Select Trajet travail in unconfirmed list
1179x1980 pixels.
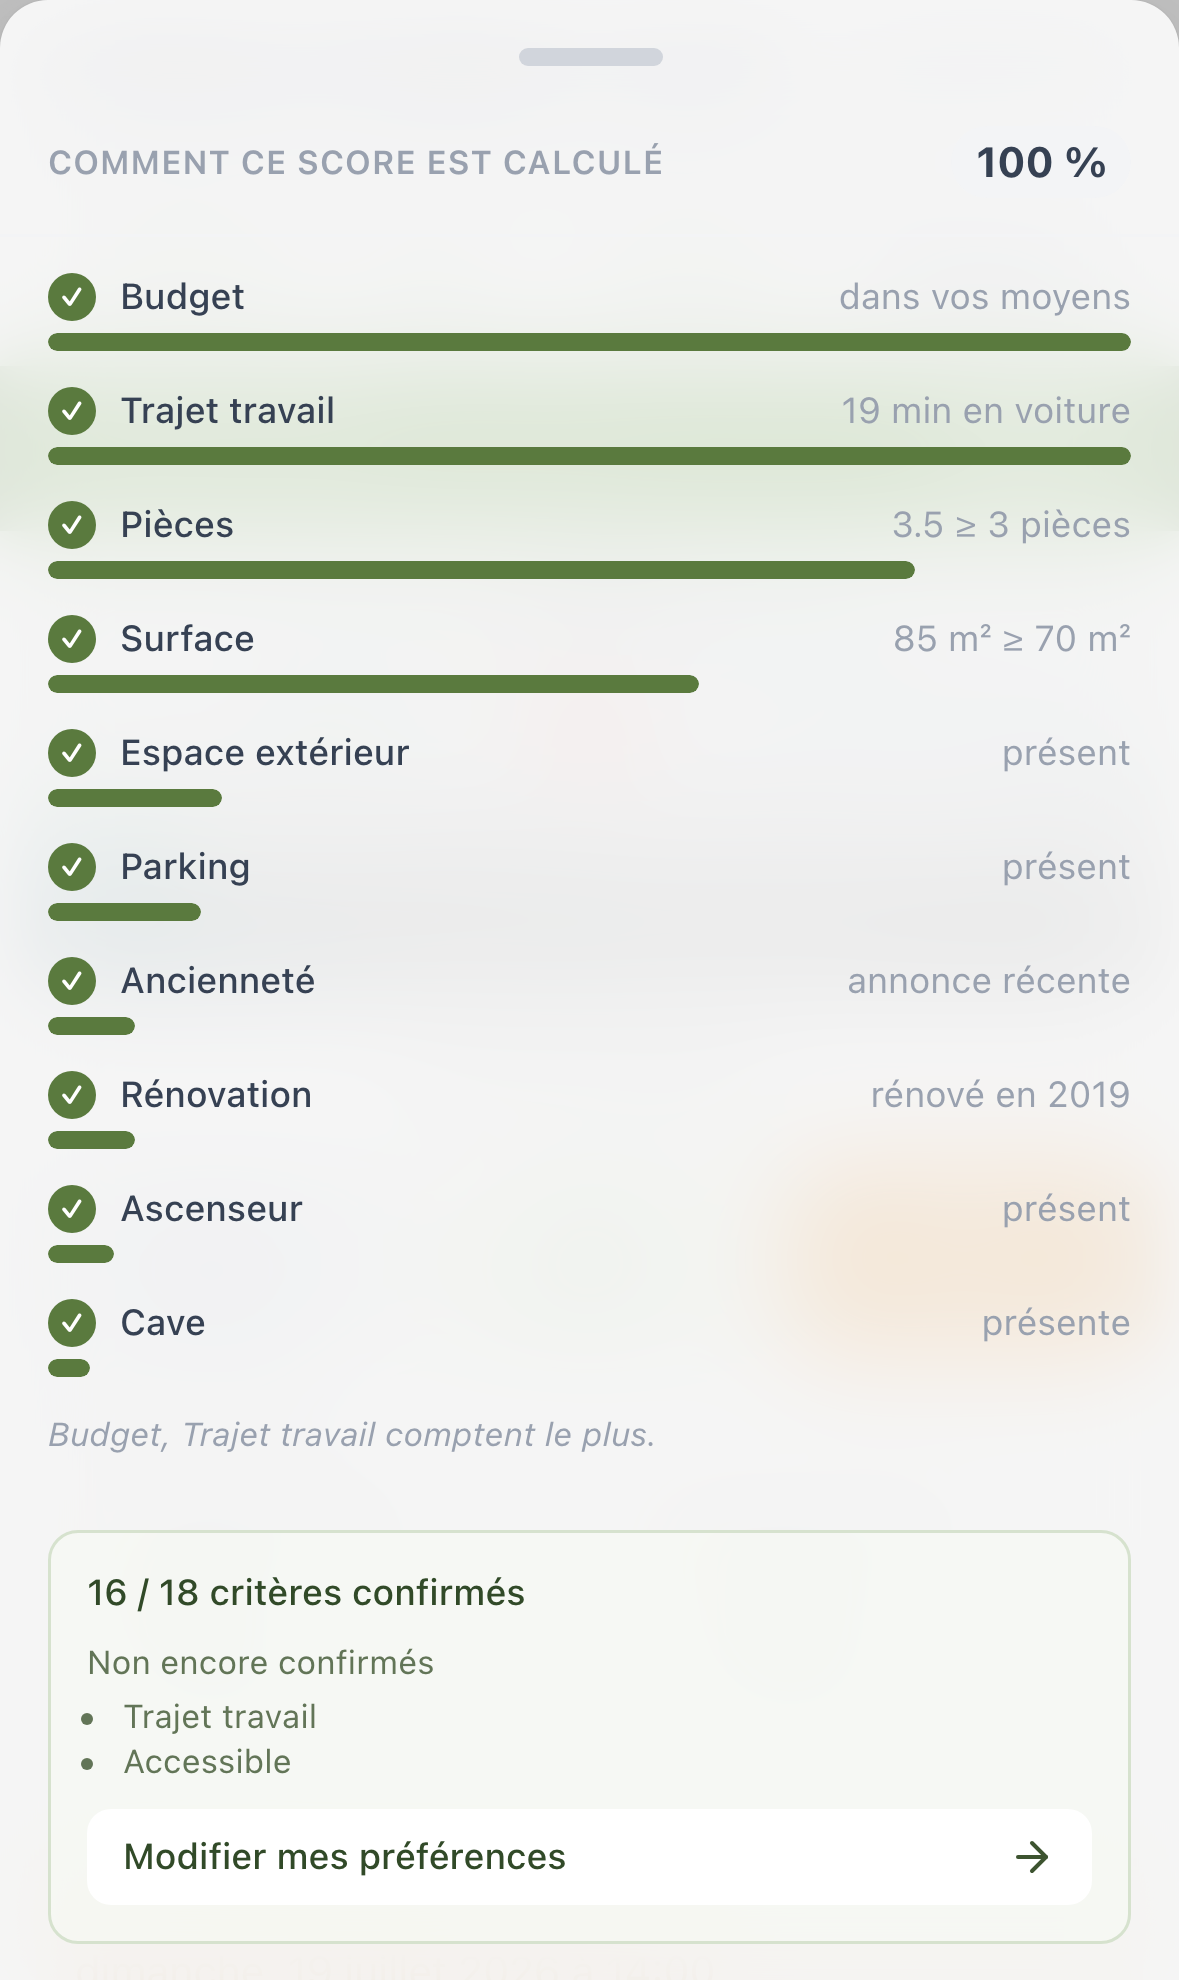pyautogui.click(x=220, y=1717)
